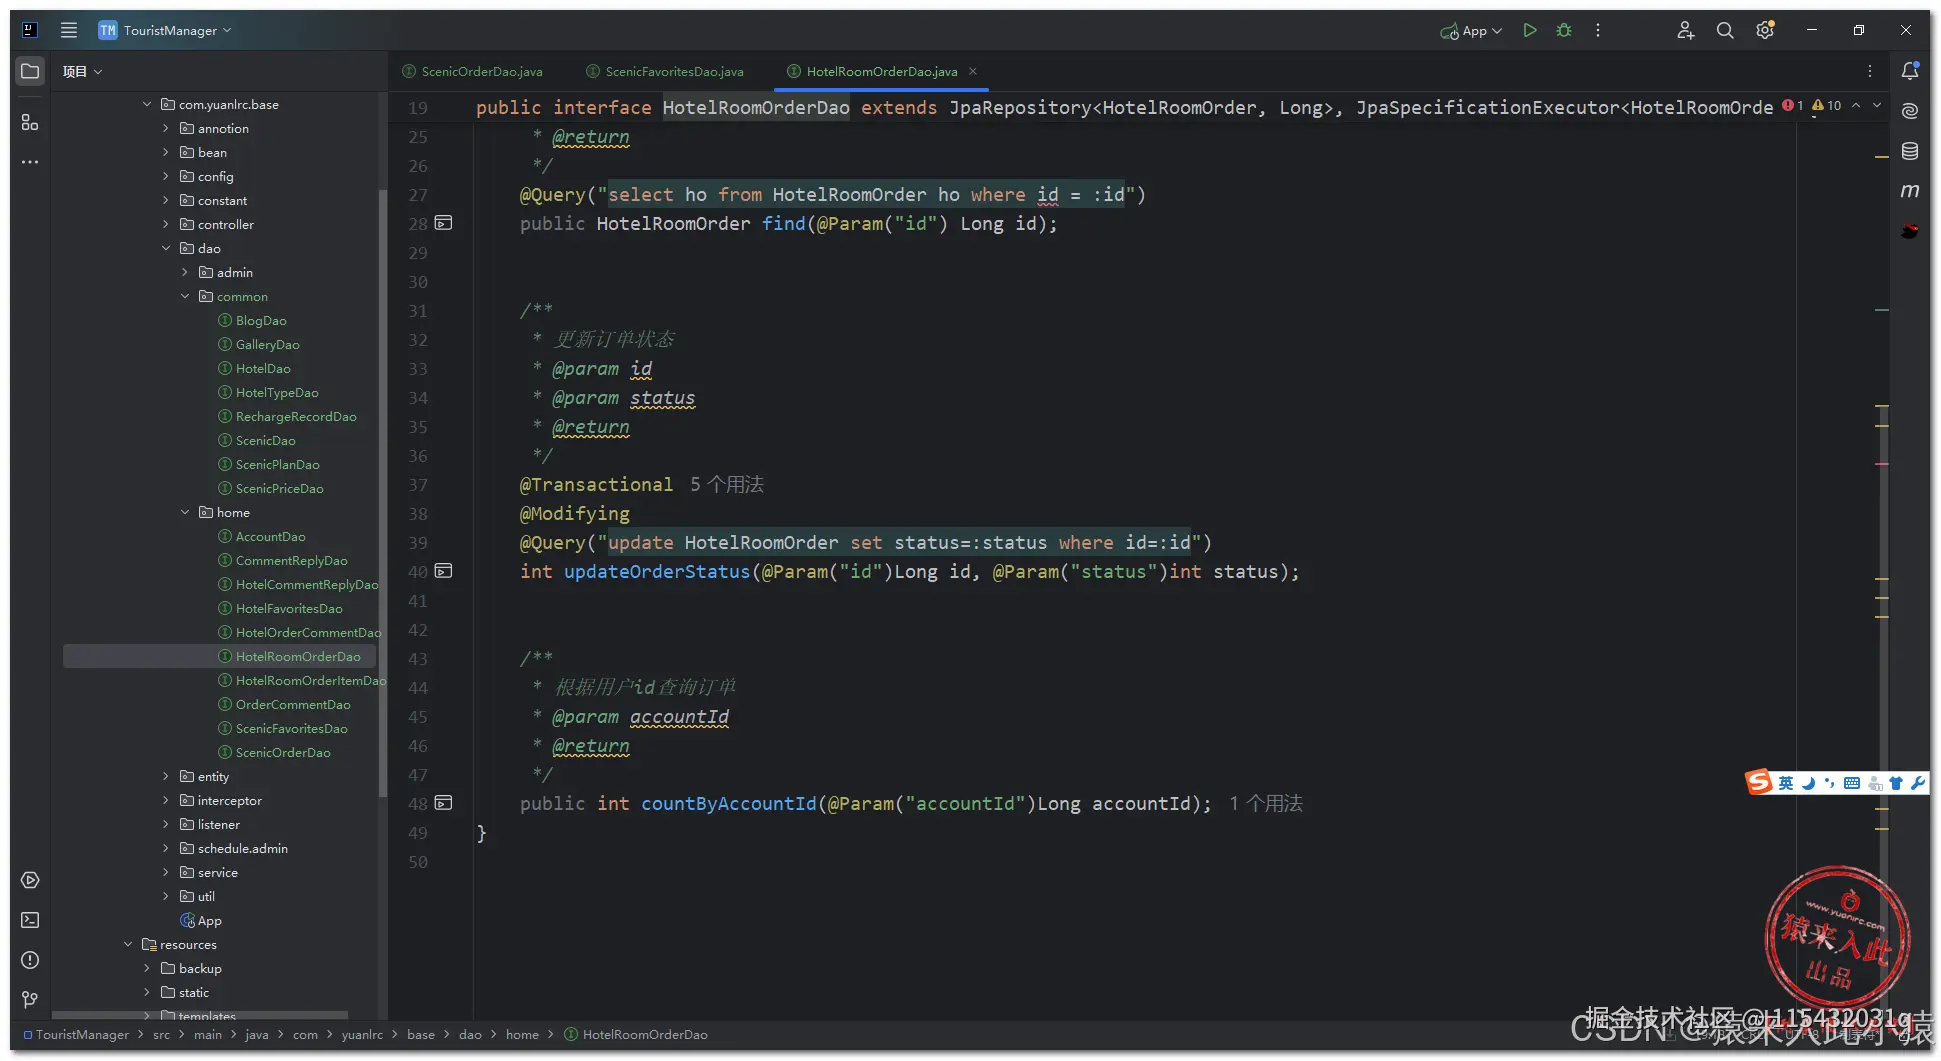
Task: Place cursor on line 42 number
Action: [x=417, y=629]
